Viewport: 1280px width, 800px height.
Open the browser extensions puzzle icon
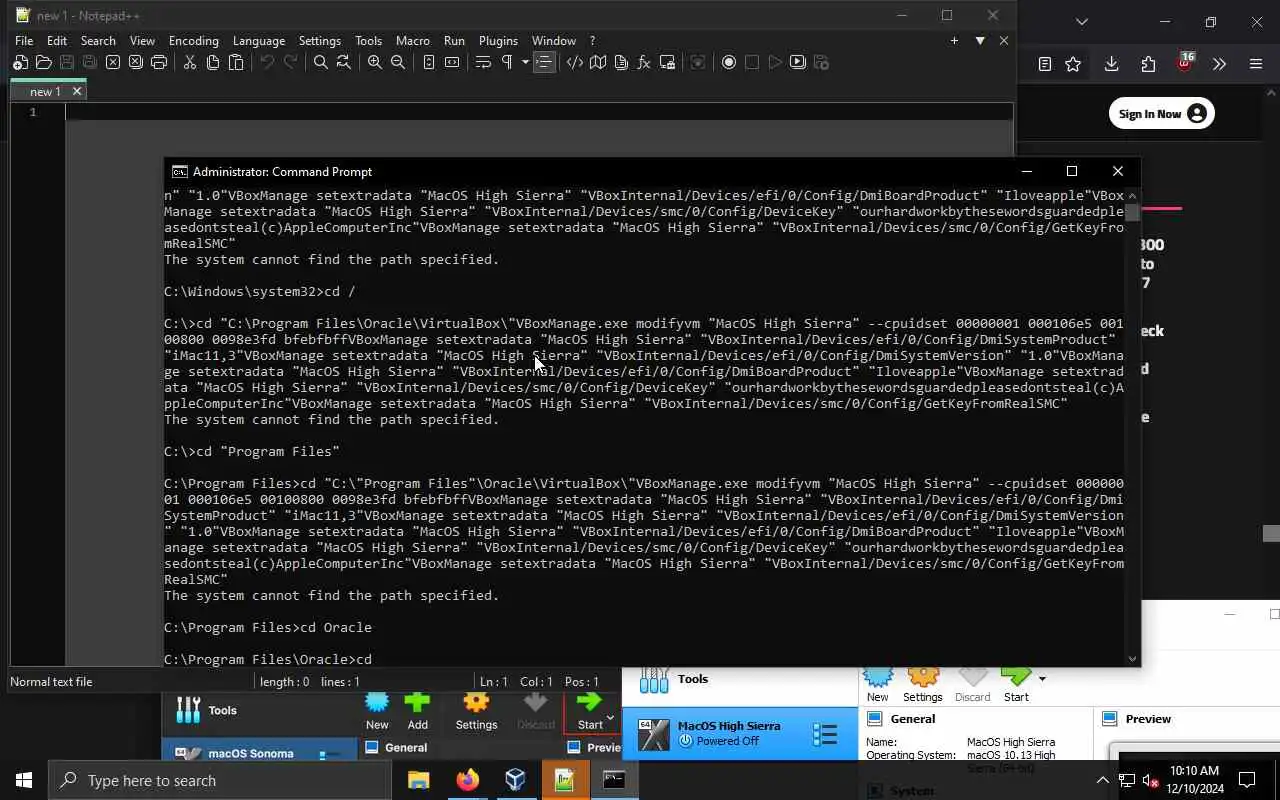pyautogui.click(x=1148, y=64)
